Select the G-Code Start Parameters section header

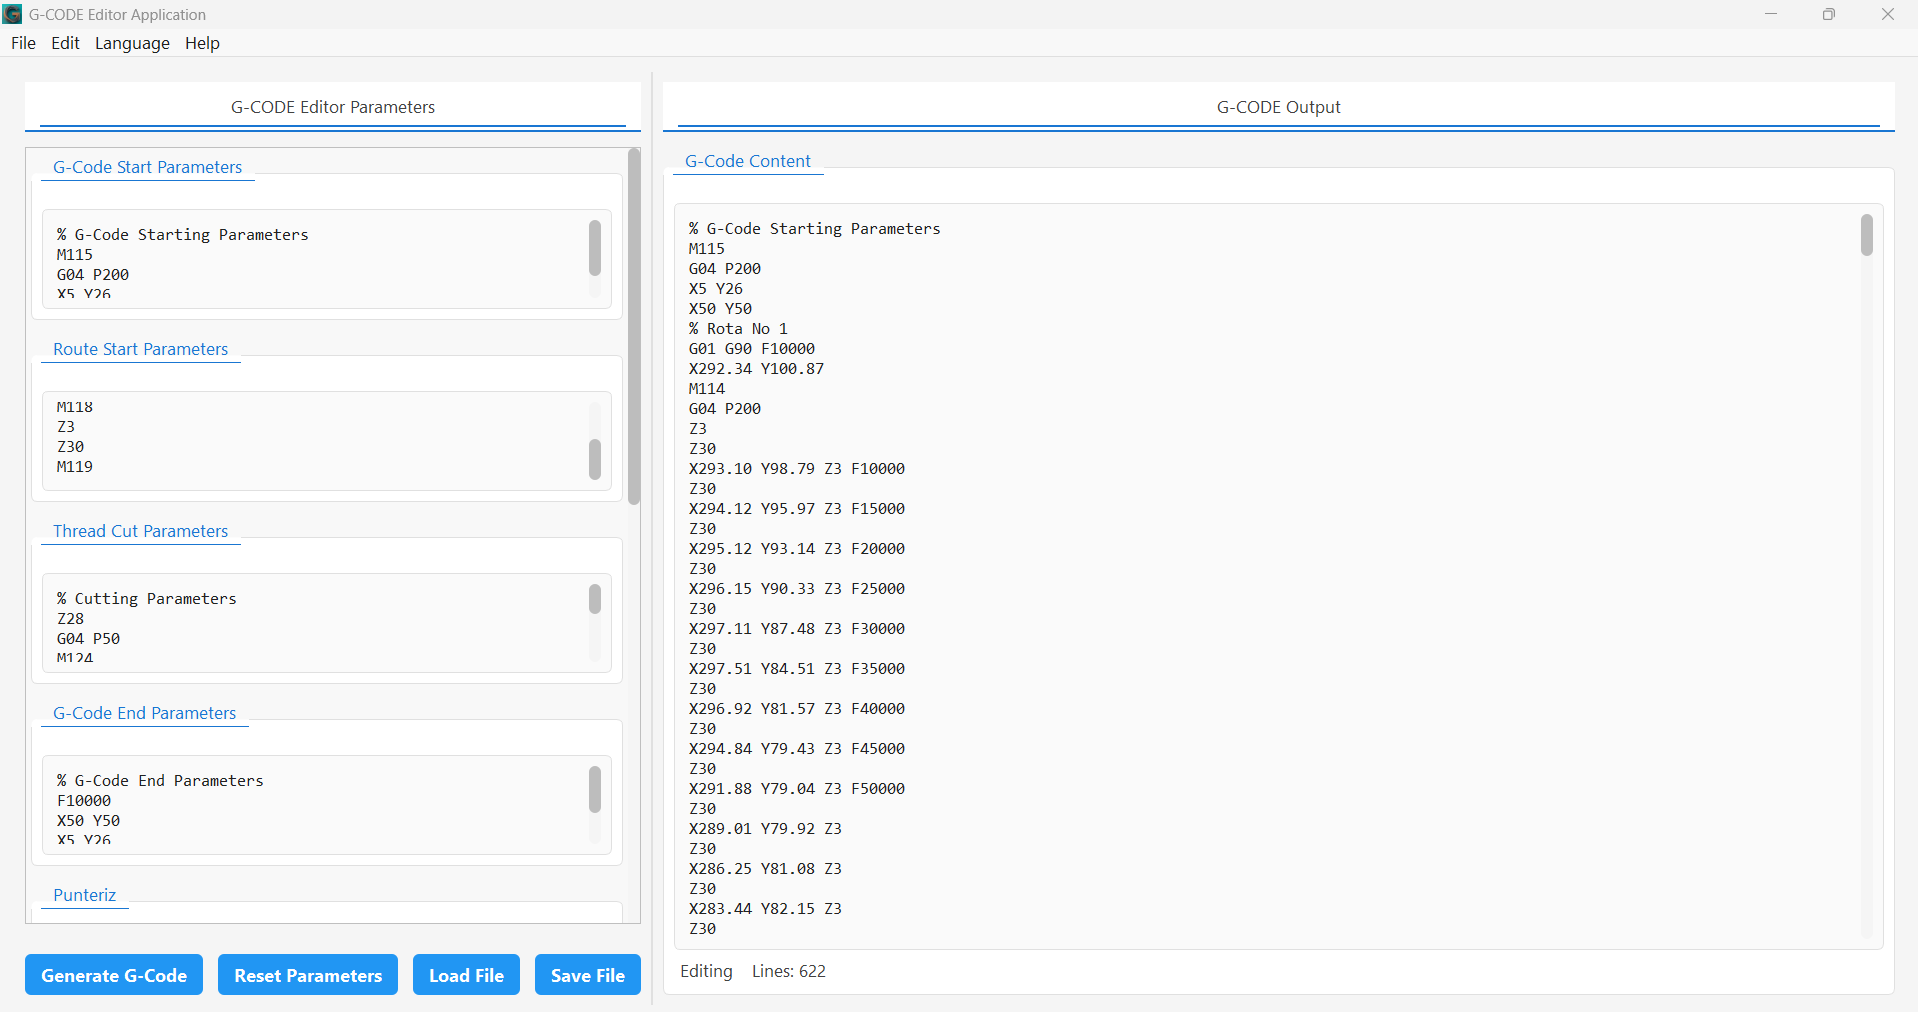pyautogui.click(x=147, y=167)
